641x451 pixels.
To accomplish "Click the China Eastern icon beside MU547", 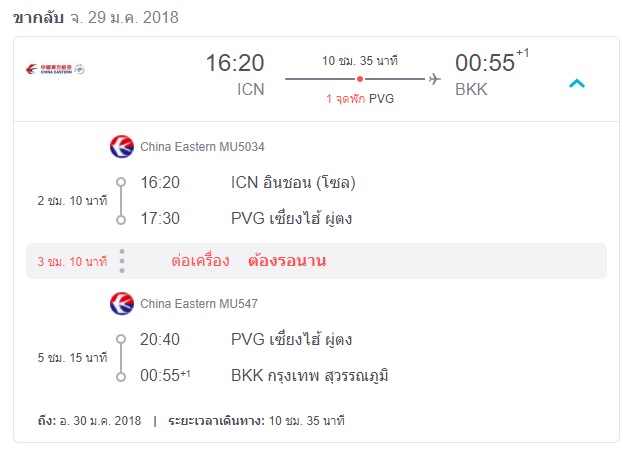I will coord(122,303).
